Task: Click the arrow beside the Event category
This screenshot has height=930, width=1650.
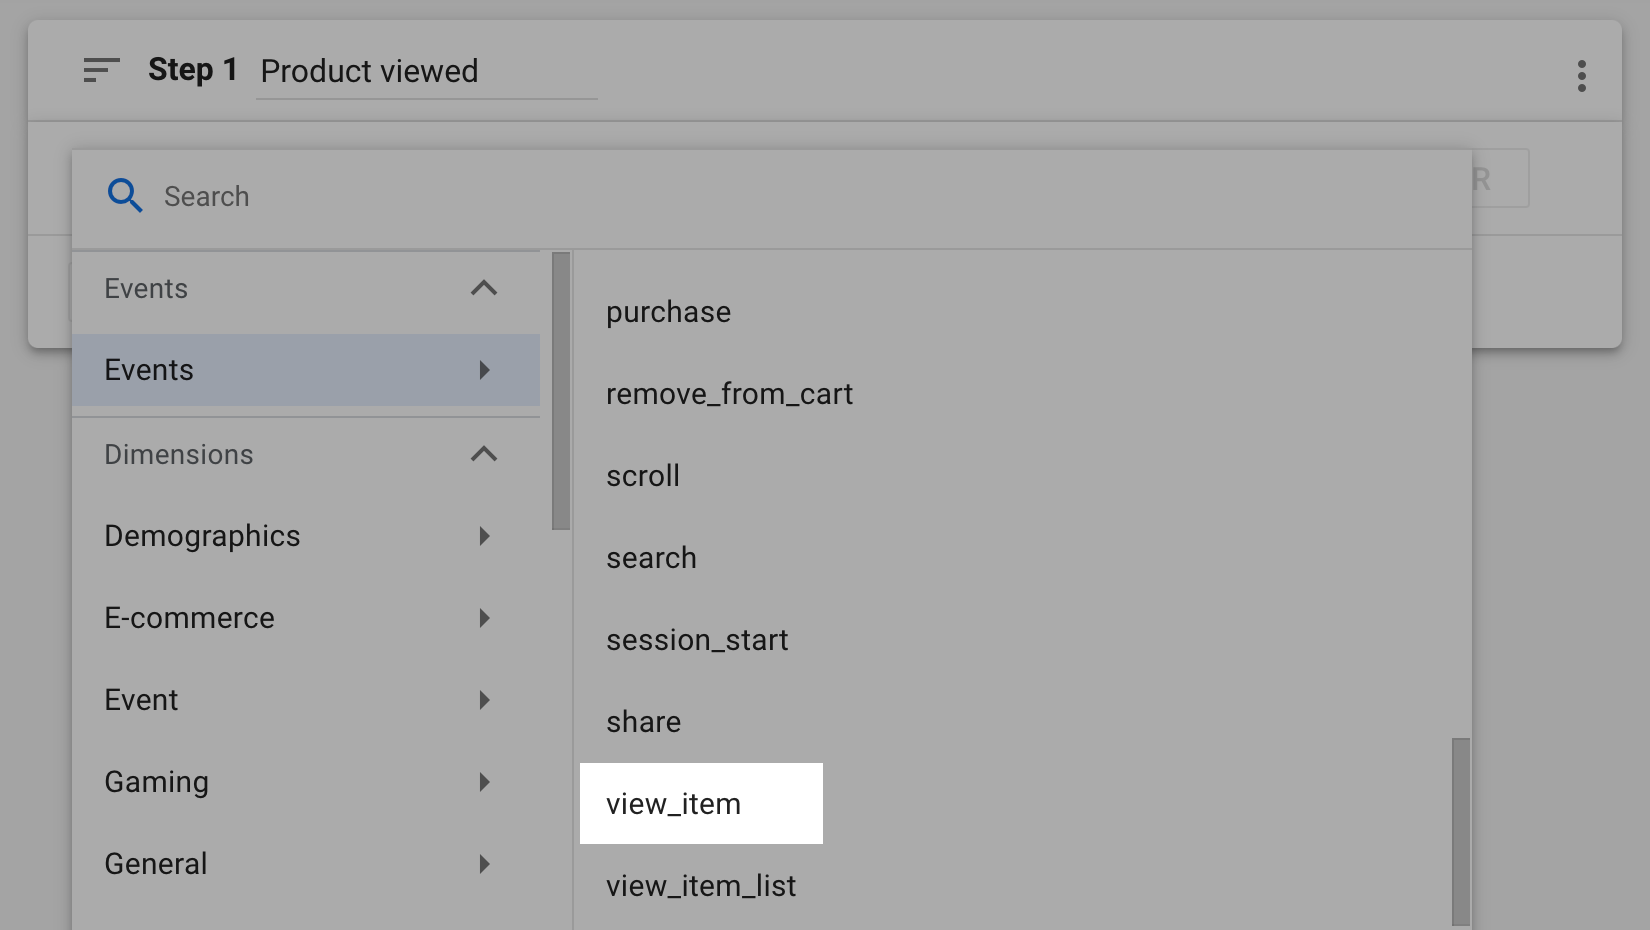Action: pyautogui.click(x=485, y=700)
